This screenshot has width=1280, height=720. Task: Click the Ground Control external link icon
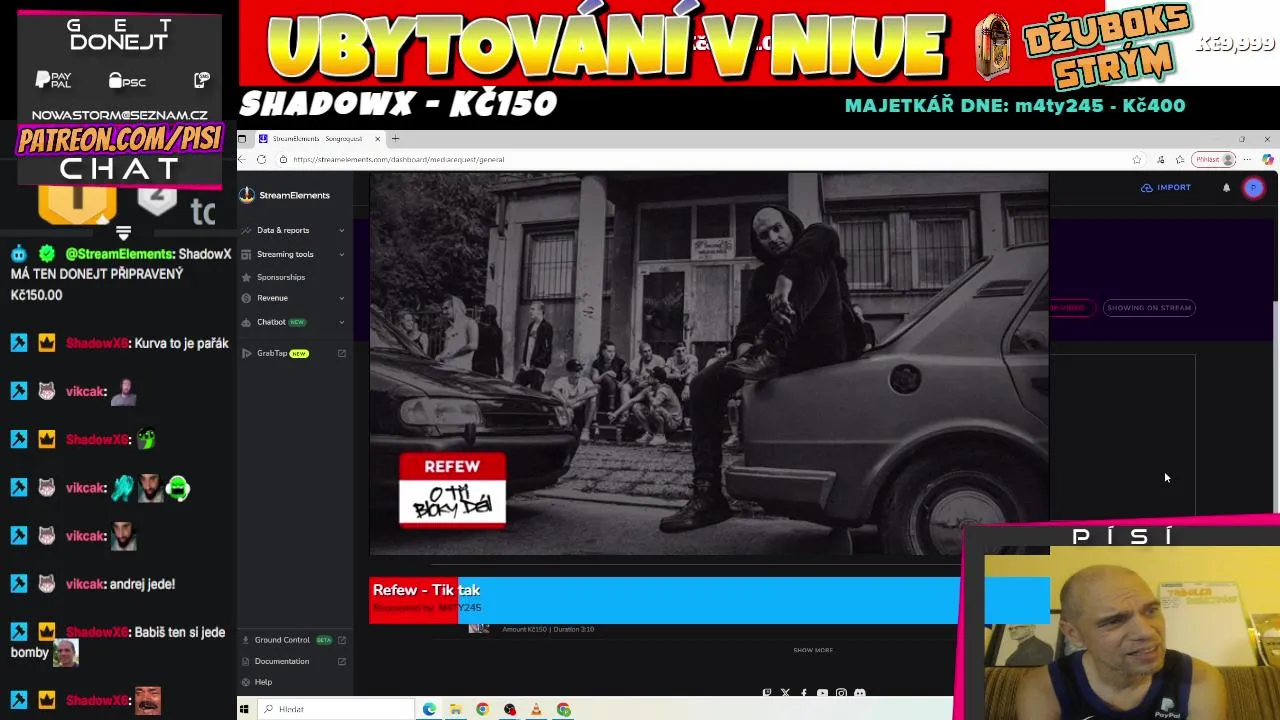coord(342,640)
